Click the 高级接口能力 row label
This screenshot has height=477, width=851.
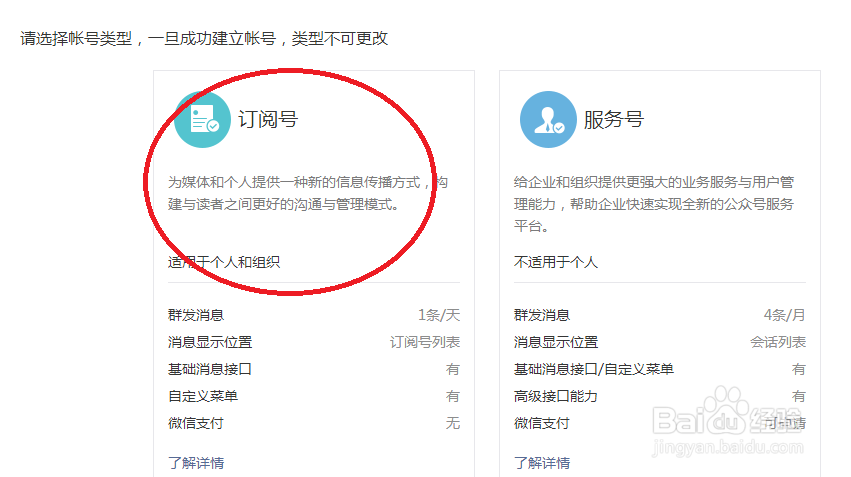pos(556,396)
